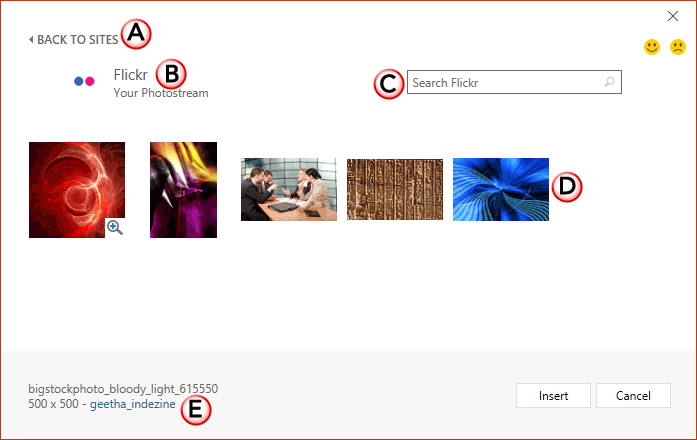The image size is (697, 440).
Task: Click the bigstockphoto_bloody_light_615550 filename text
Action: (x=123, y=389)
